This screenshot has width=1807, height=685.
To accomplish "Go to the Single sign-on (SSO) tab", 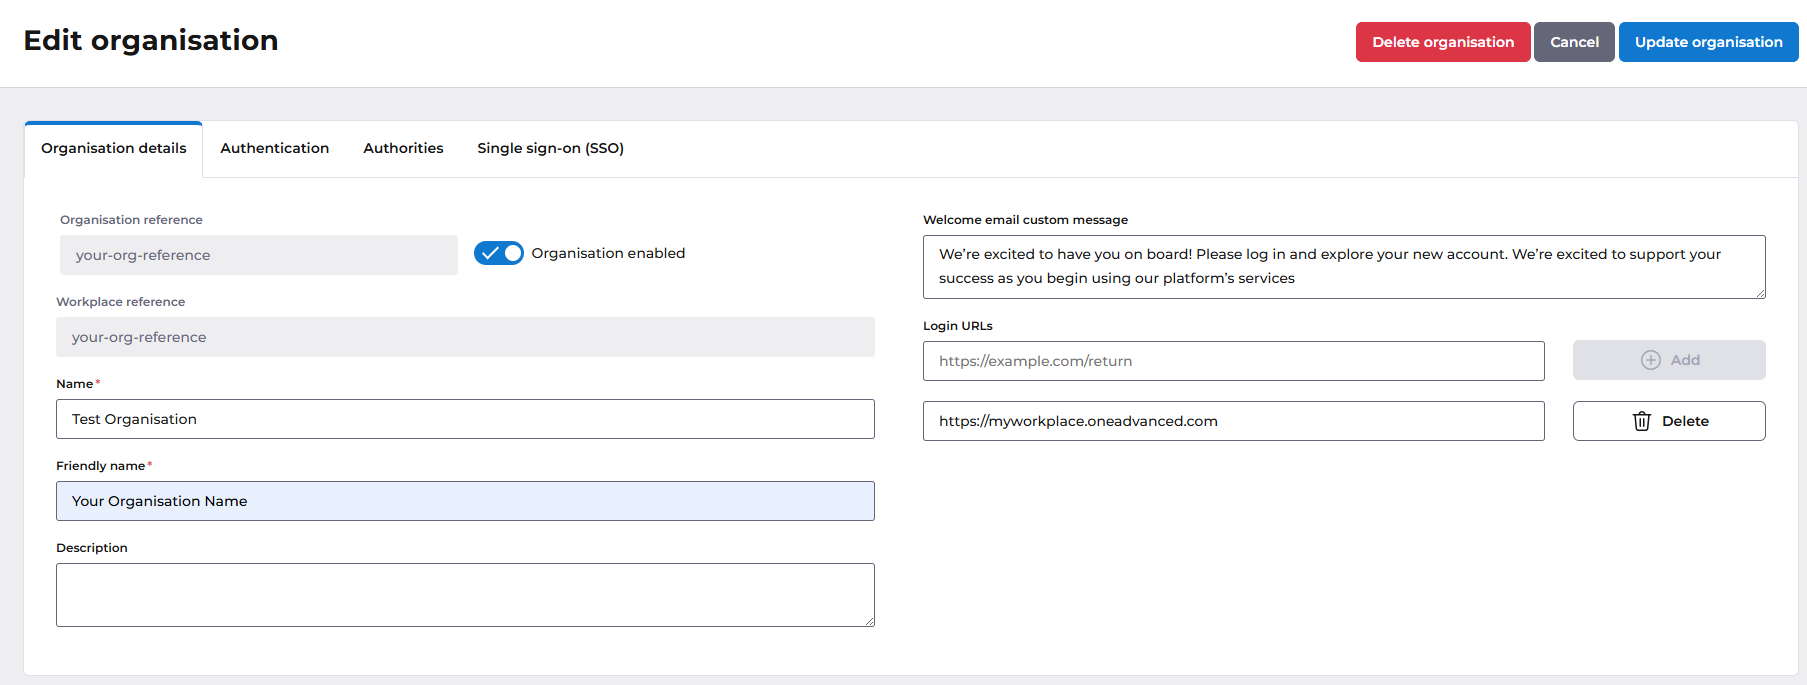I will [550, 149].
